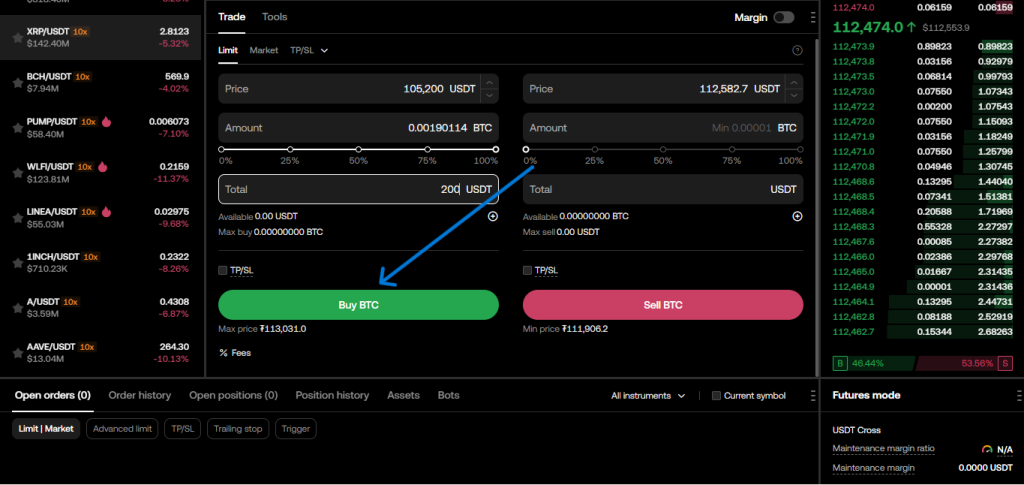Image resolution: width=1024 pixels, height=485 pixels.
Task: Set sell amount slider to 50%
Action: tap(663, 150)
